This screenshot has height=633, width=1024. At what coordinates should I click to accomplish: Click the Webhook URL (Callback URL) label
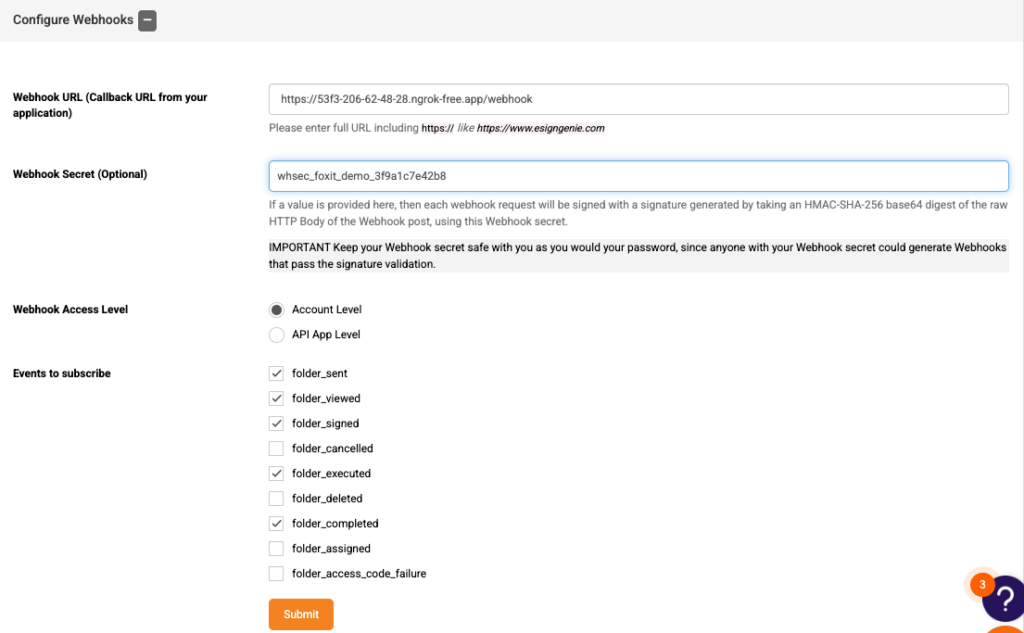pyautogui.click(x=110, y=105)
